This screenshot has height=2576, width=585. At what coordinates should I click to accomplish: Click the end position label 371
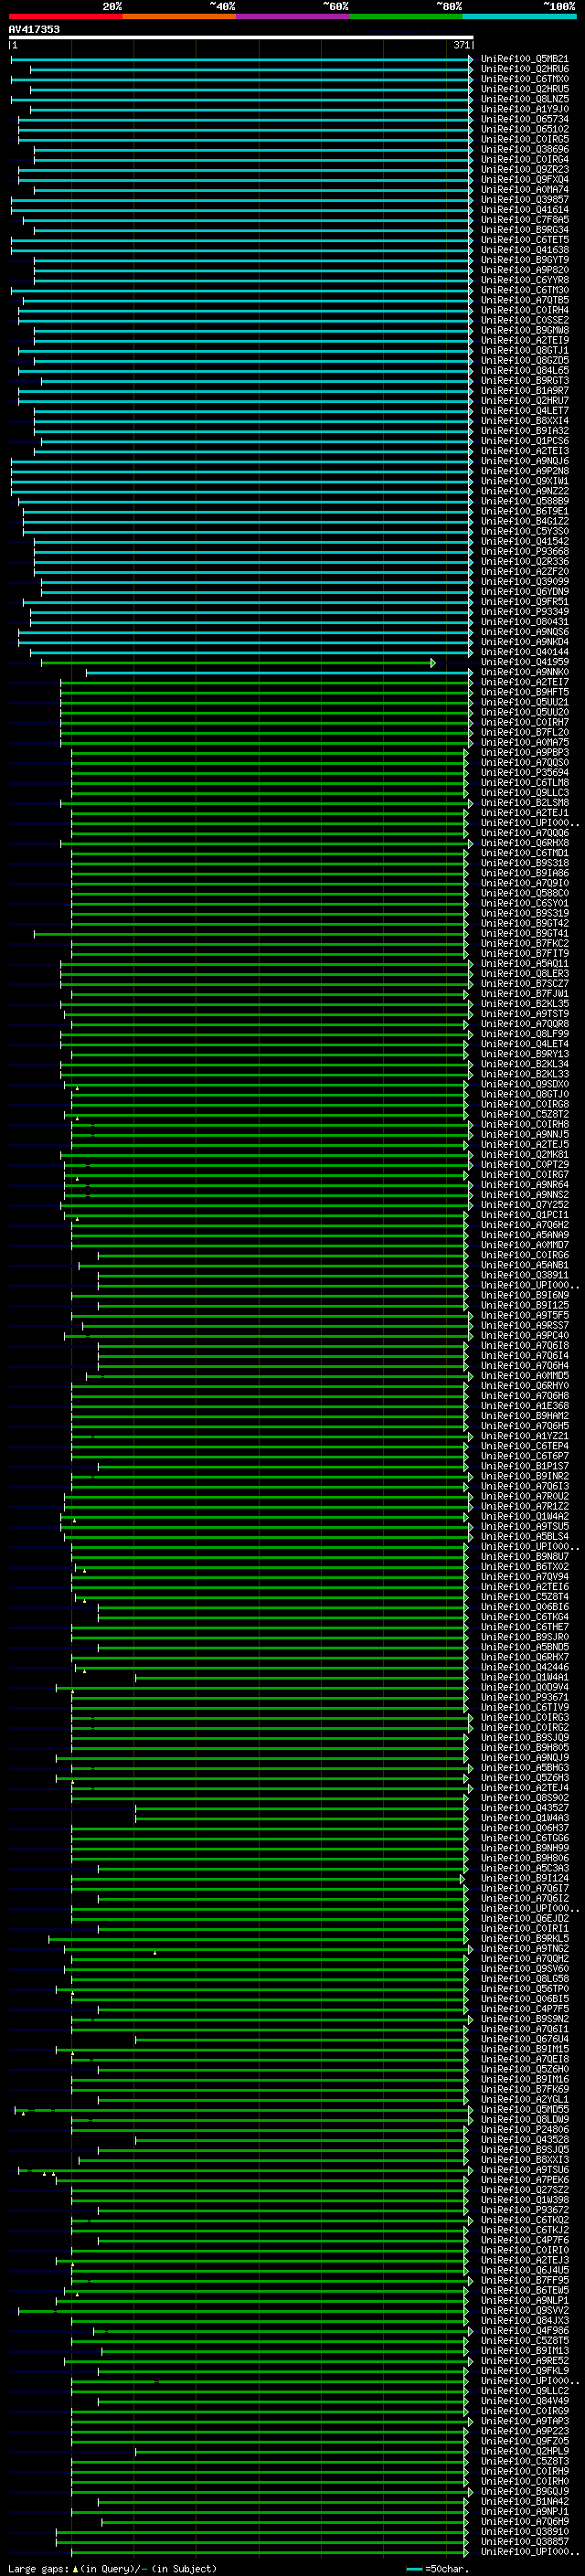(x=461, y=45)
